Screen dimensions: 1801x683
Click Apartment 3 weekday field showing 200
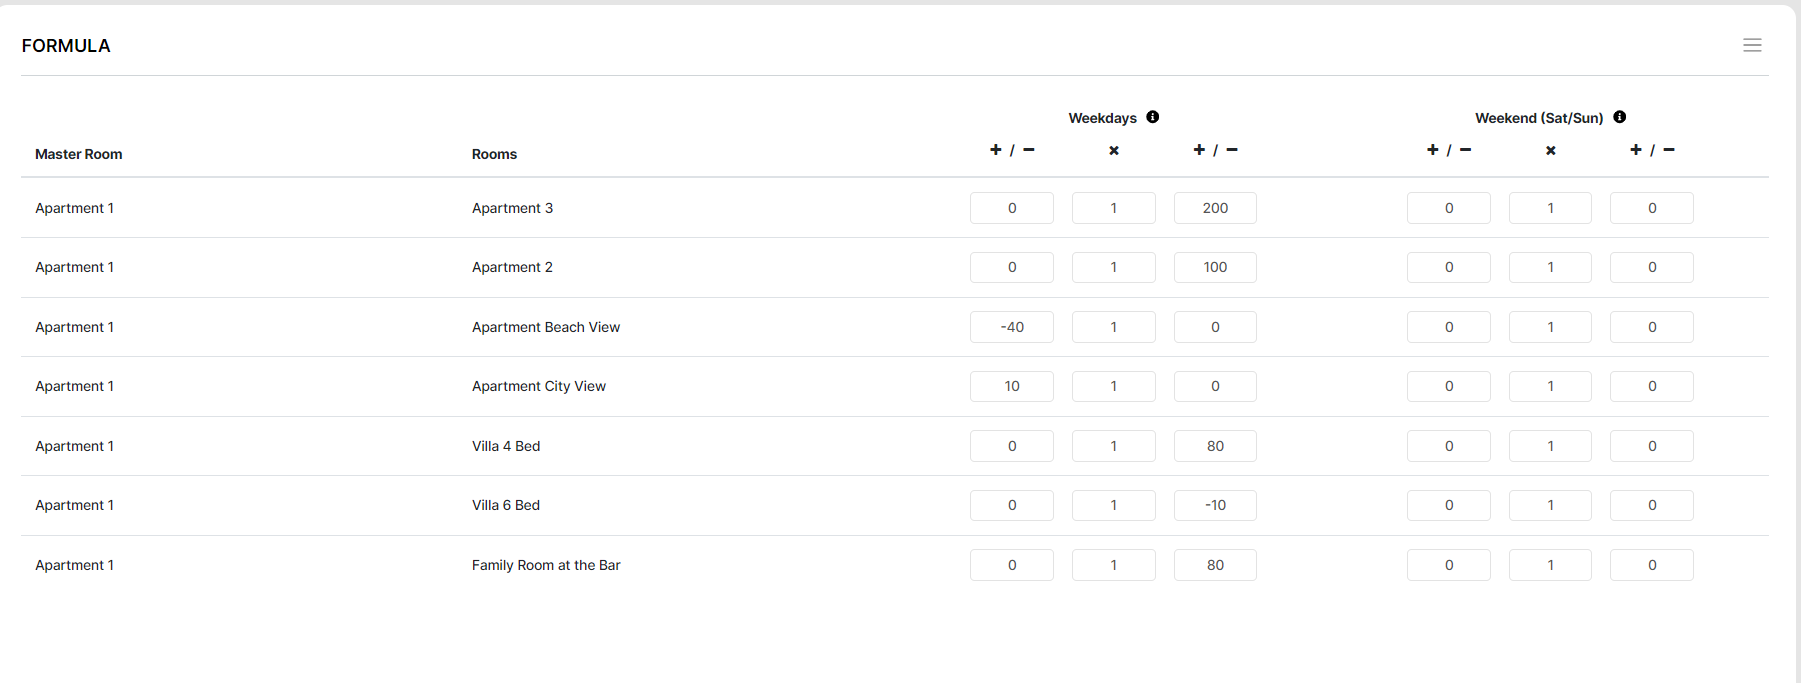[x=1215, y=208]
